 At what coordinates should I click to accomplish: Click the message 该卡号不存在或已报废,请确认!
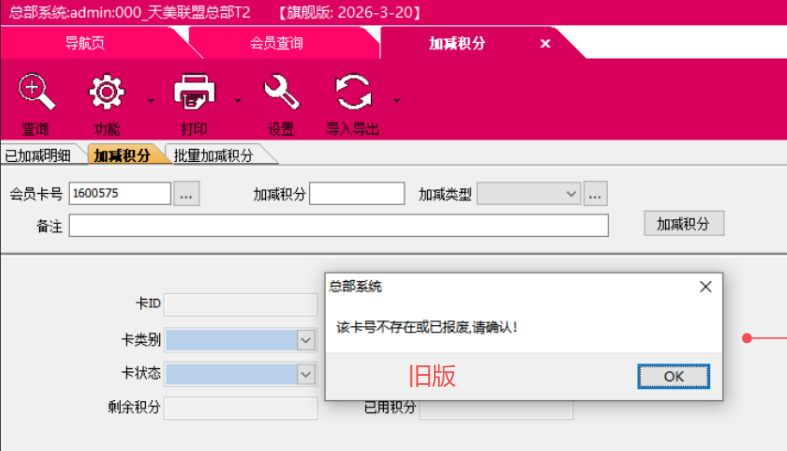pyautogui.click(x=427, y=328)
